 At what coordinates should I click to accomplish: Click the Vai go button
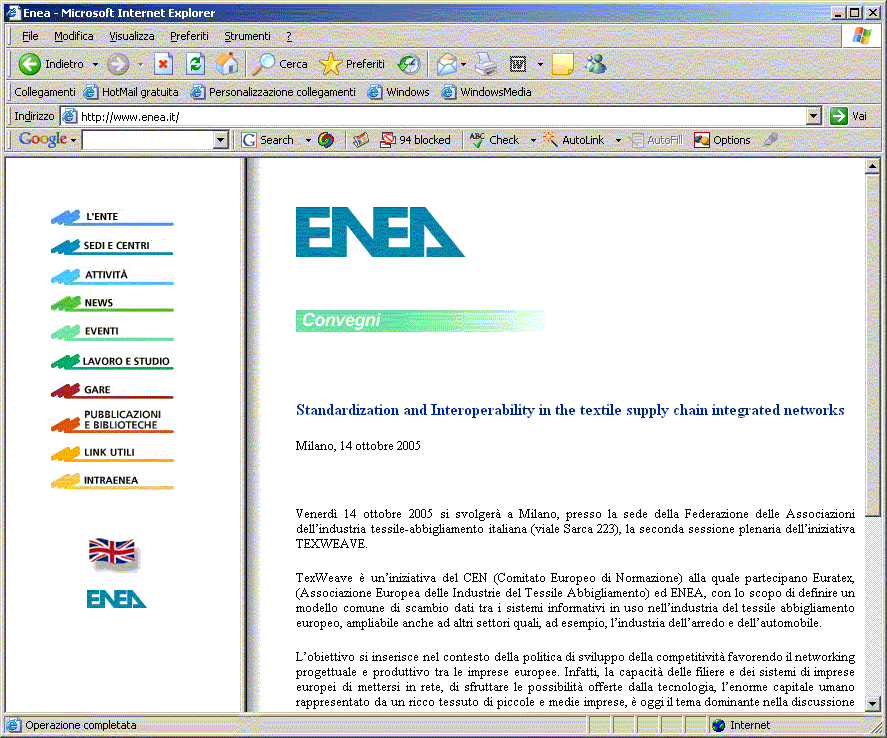point(849,116)
